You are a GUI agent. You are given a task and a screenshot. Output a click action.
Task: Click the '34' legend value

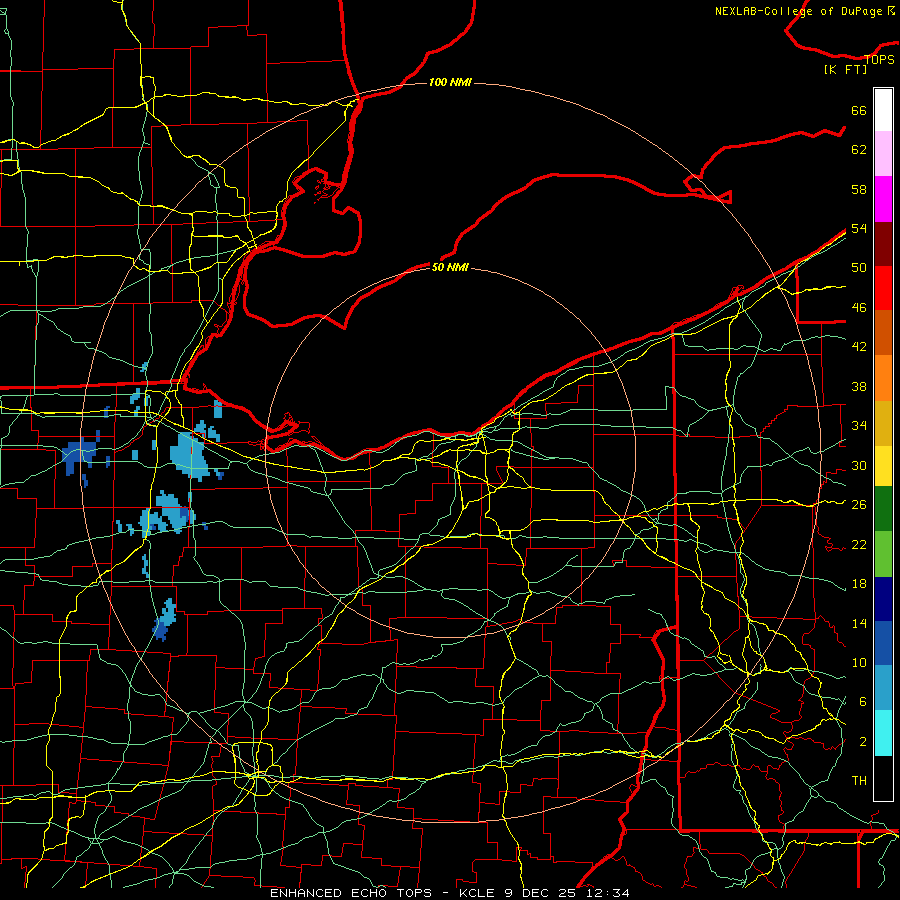[x=859, y=426]
